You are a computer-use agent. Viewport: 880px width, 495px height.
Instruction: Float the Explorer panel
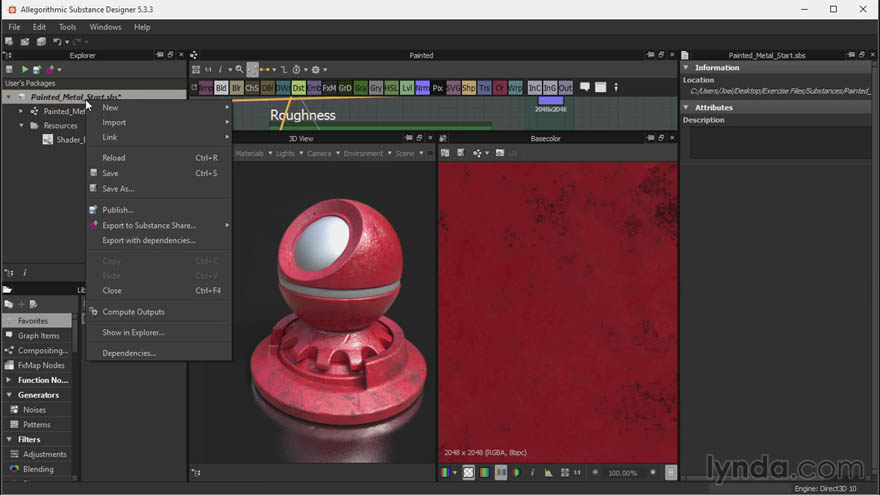(x=170, y=55)
